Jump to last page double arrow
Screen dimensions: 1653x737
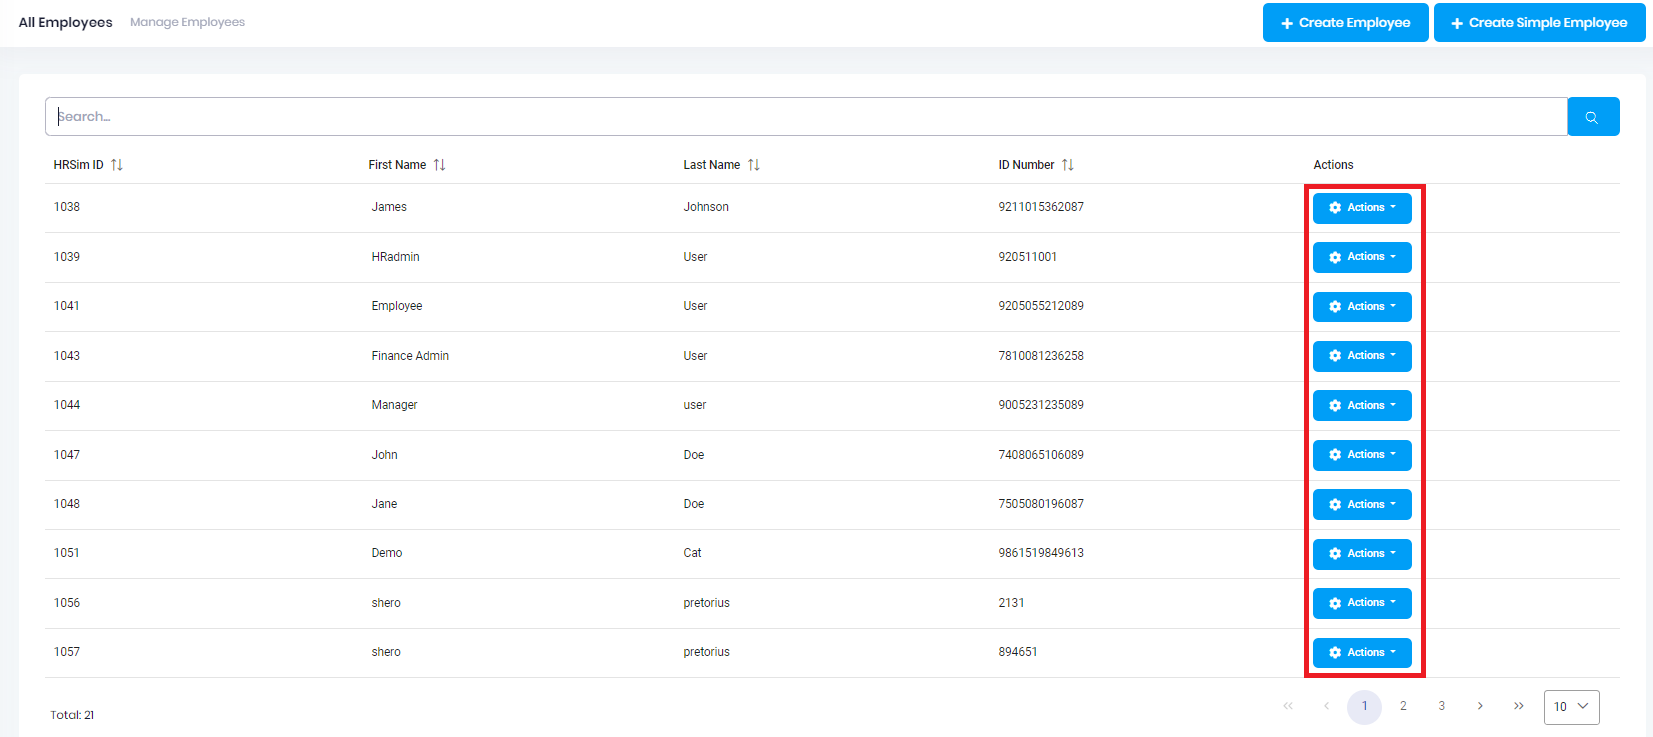click(x=1519, y=706)
